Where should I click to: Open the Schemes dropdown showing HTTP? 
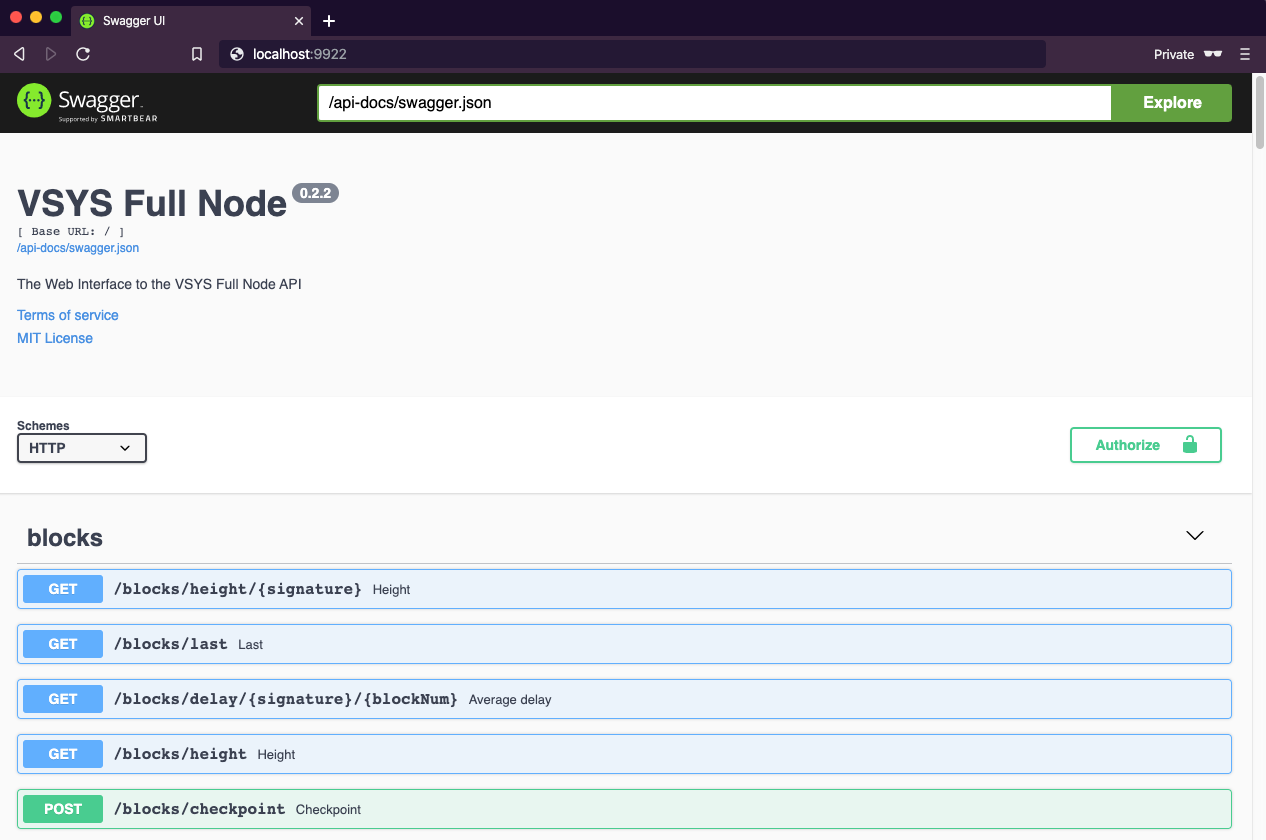81,448
